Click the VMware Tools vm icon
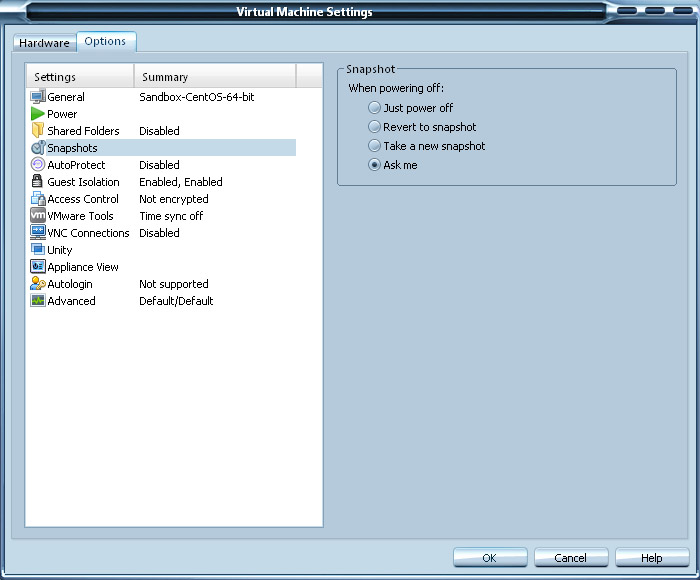This screenshot has width=700, height=580. (x=38, y=215)
